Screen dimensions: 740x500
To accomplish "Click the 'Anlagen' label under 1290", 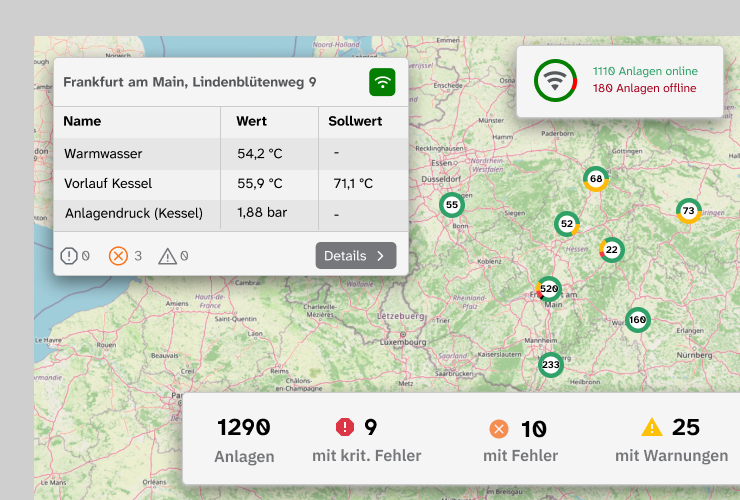I will click(x=244, y=457).
